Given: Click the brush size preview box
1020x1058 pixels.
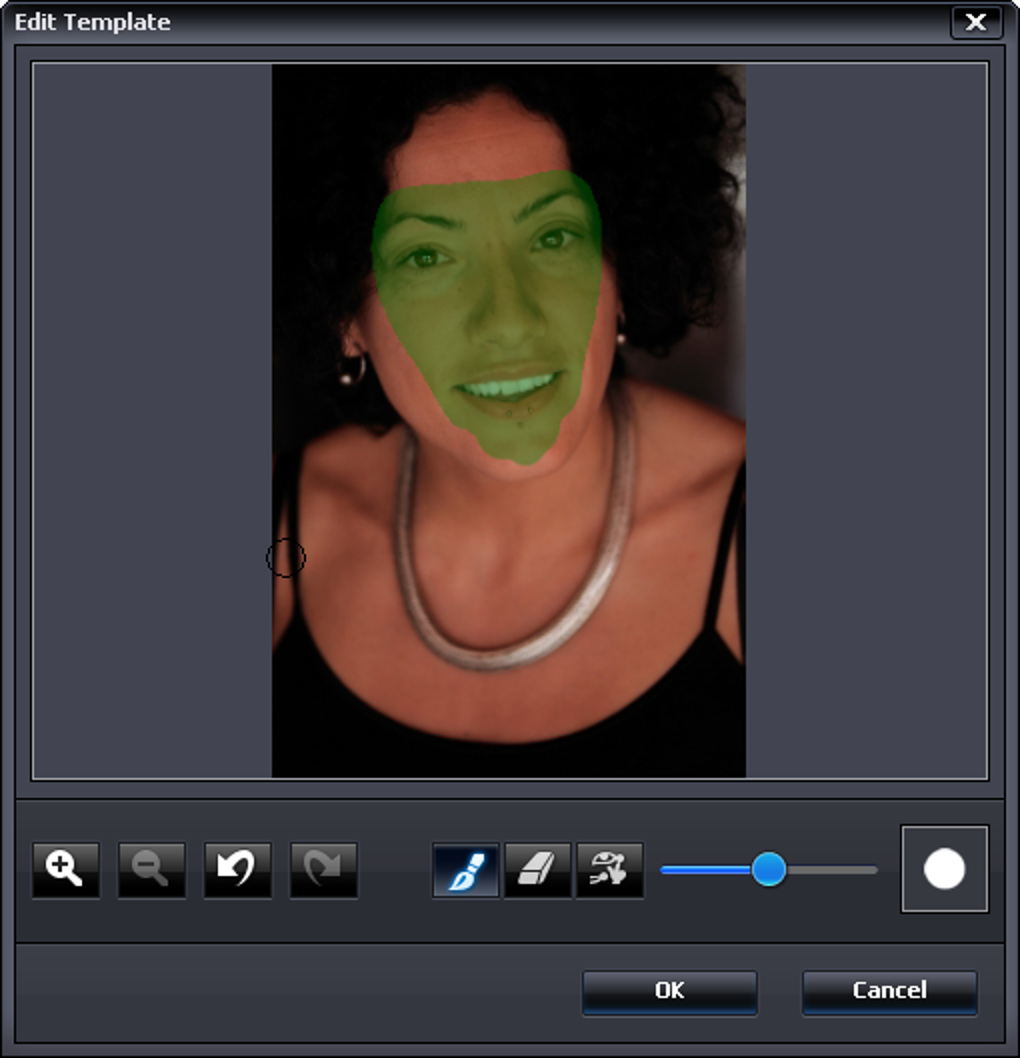Looking at the screenshot, I should click(x=944, y=869).
